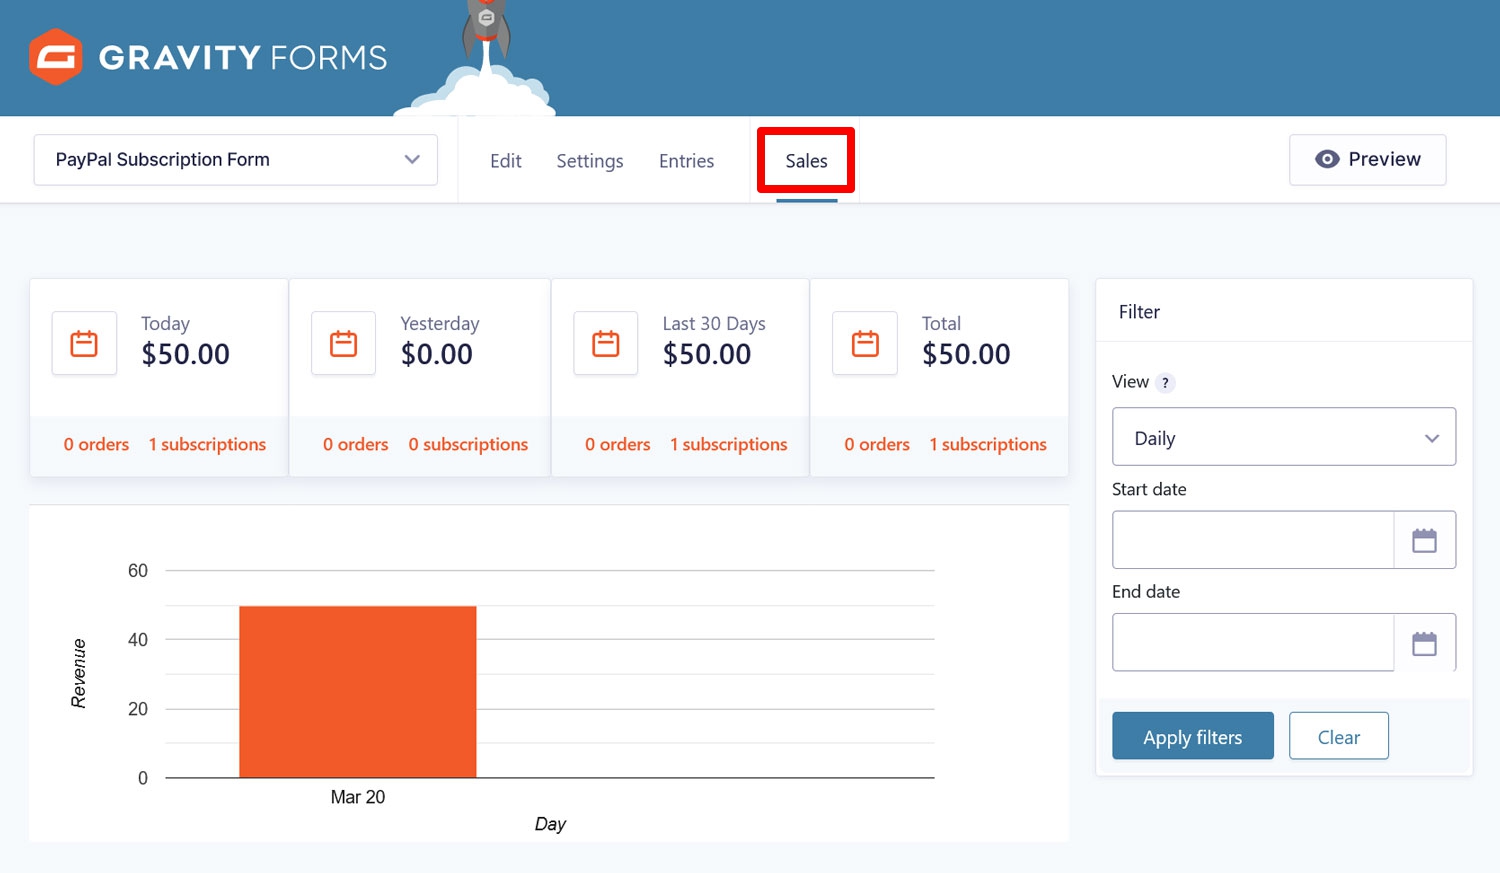Click '0 orders' under Last 30 Days
This screenshot has width=1500, height=873.
point(617,444)
